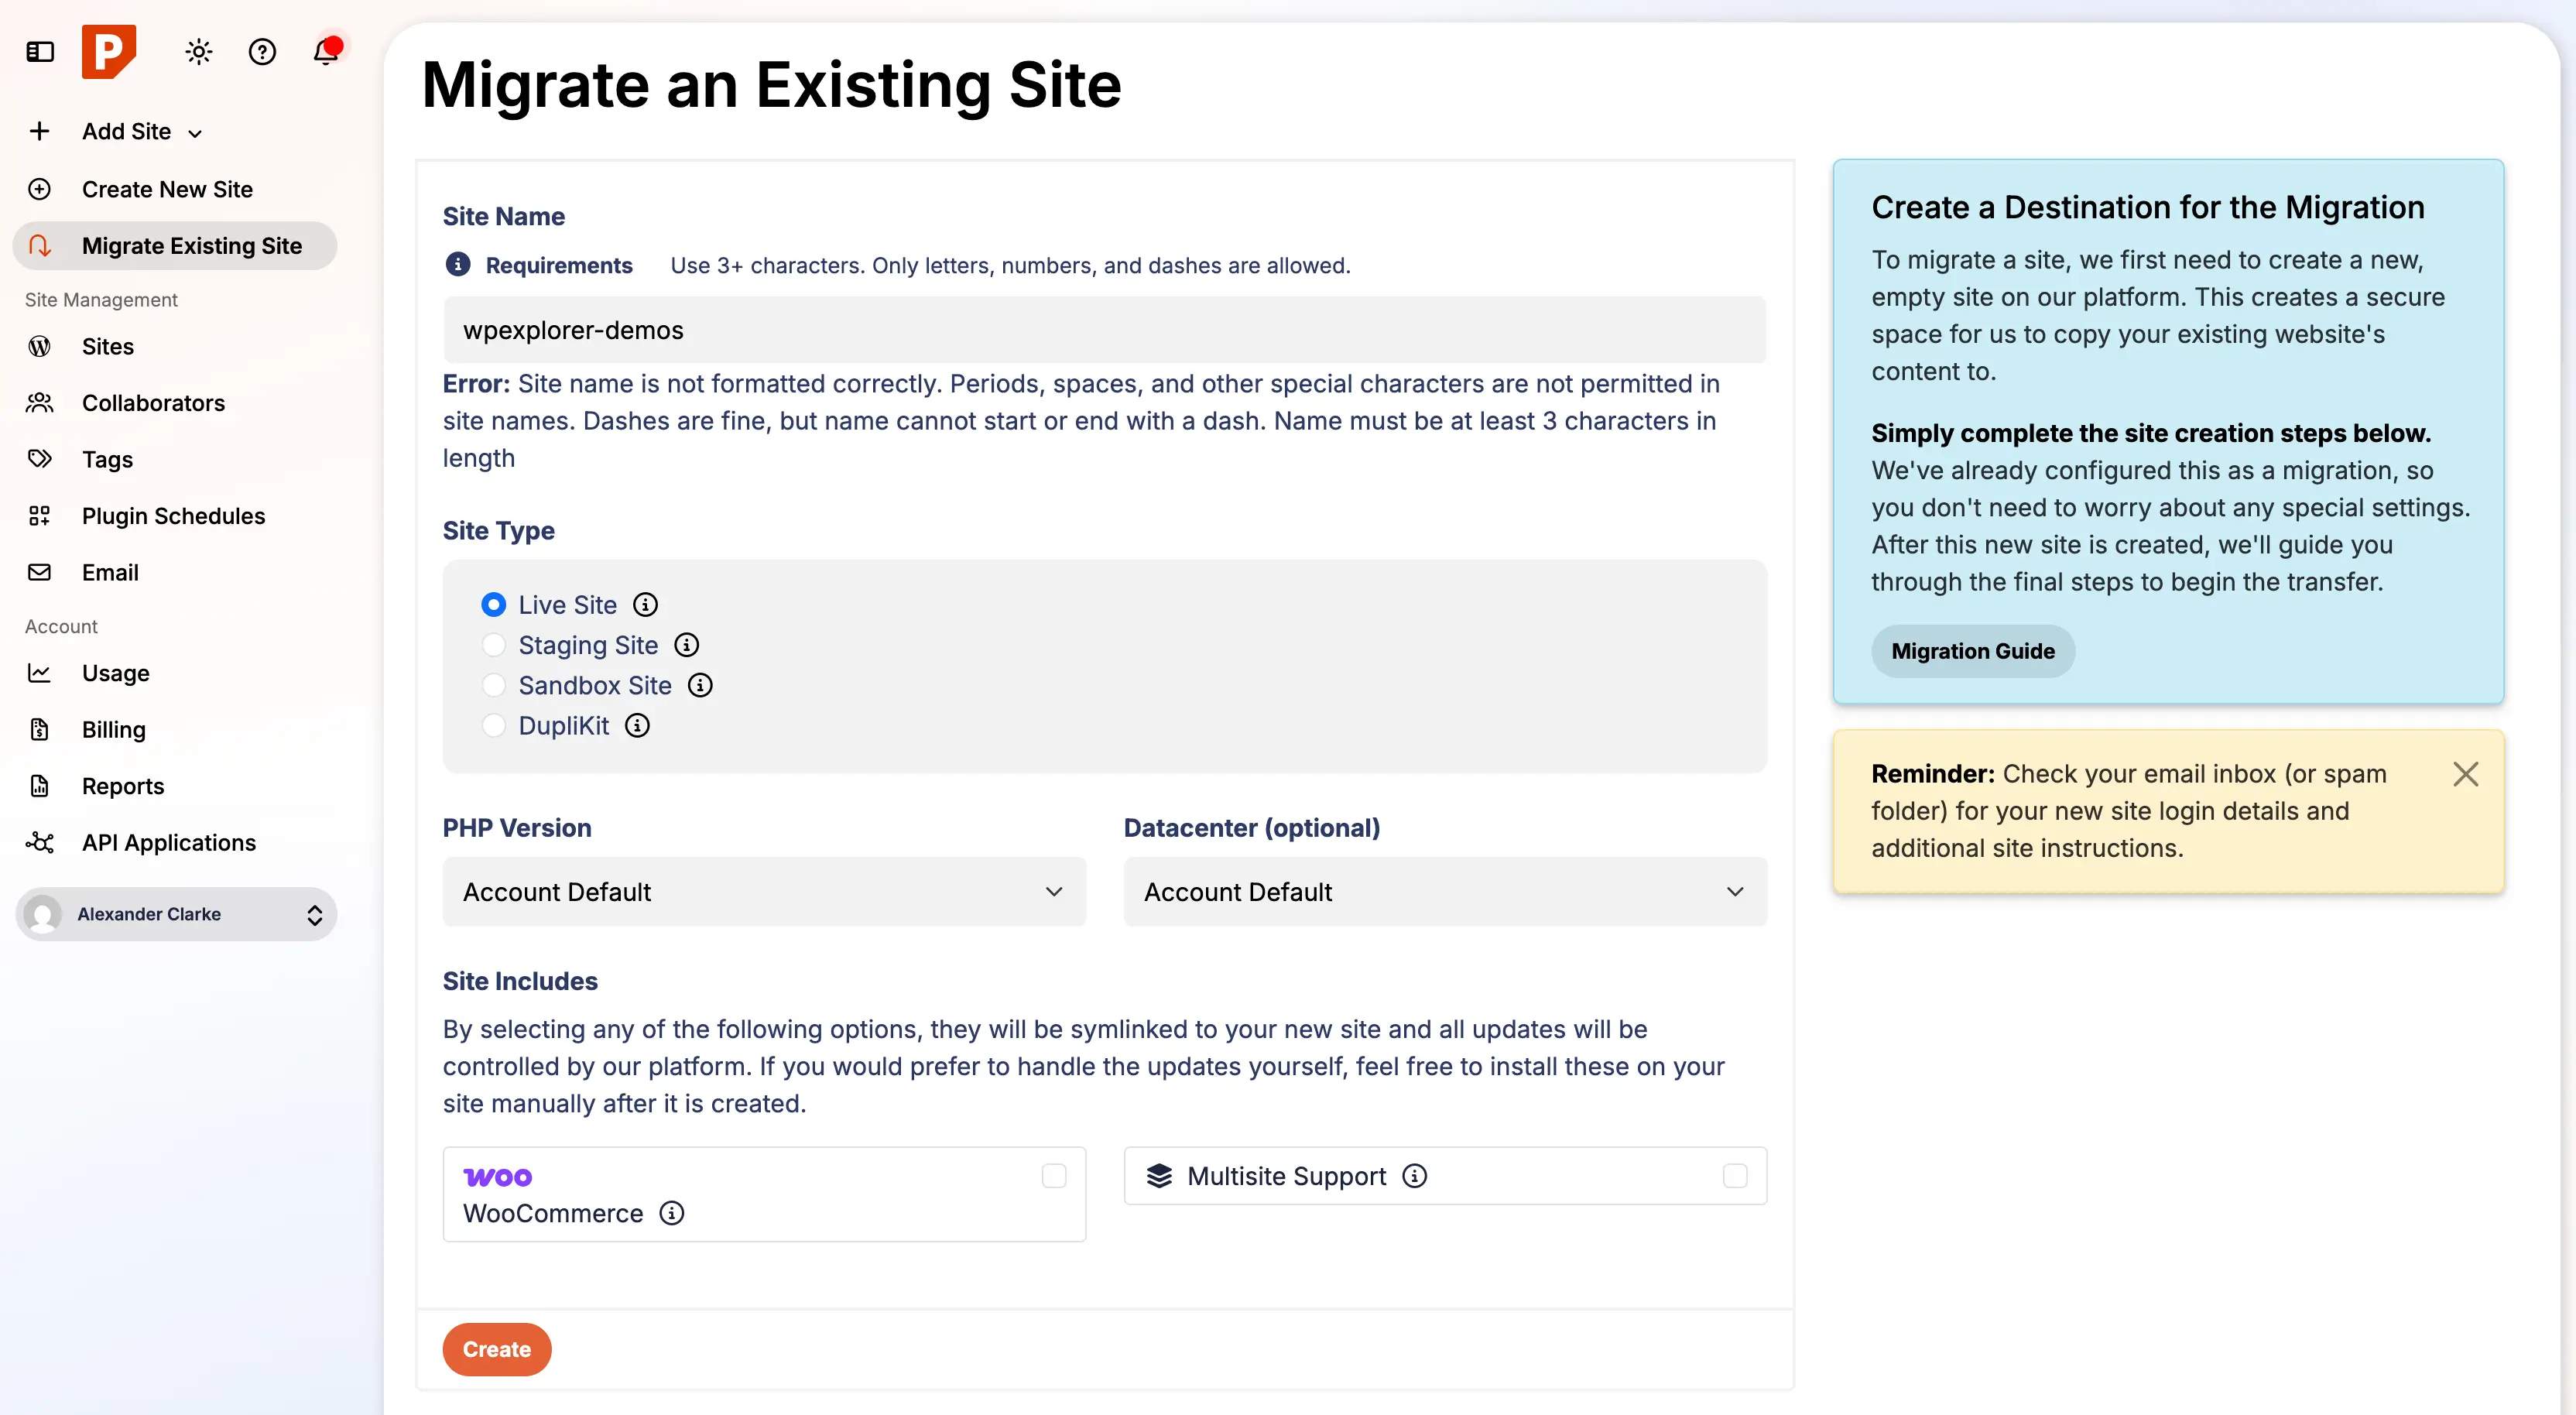Open API Applications from the sidebar
Screen dimensions: 2576x1415
click(x=168, y=842)
